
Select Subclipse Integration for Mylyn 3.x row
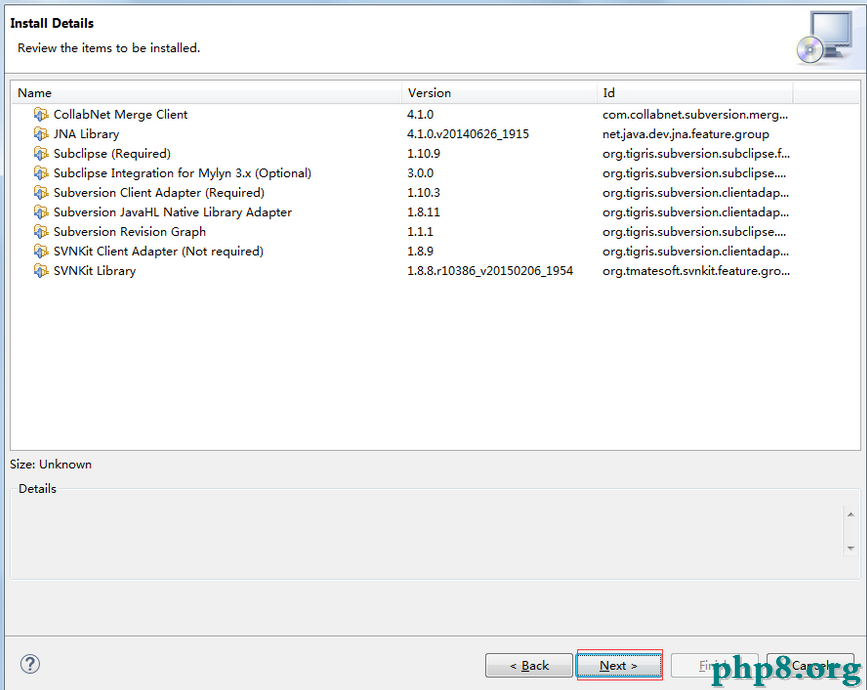pyautogui.click(x=435, y=173)
